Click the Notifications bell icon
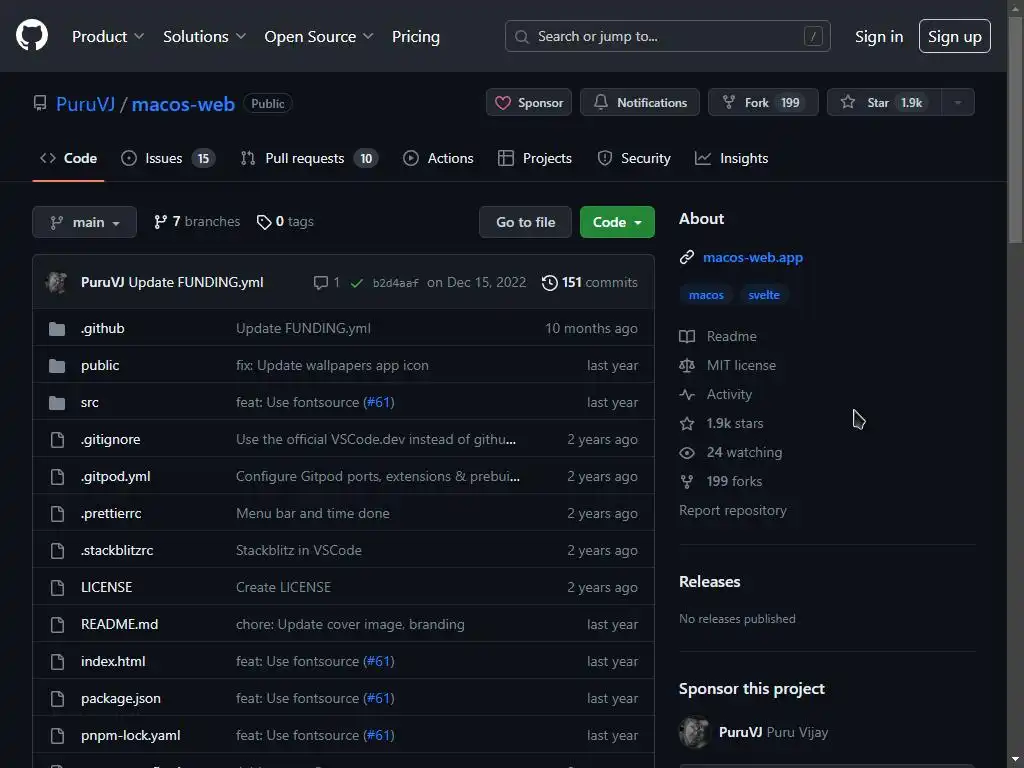1024x768 pixels. [601, 103]
